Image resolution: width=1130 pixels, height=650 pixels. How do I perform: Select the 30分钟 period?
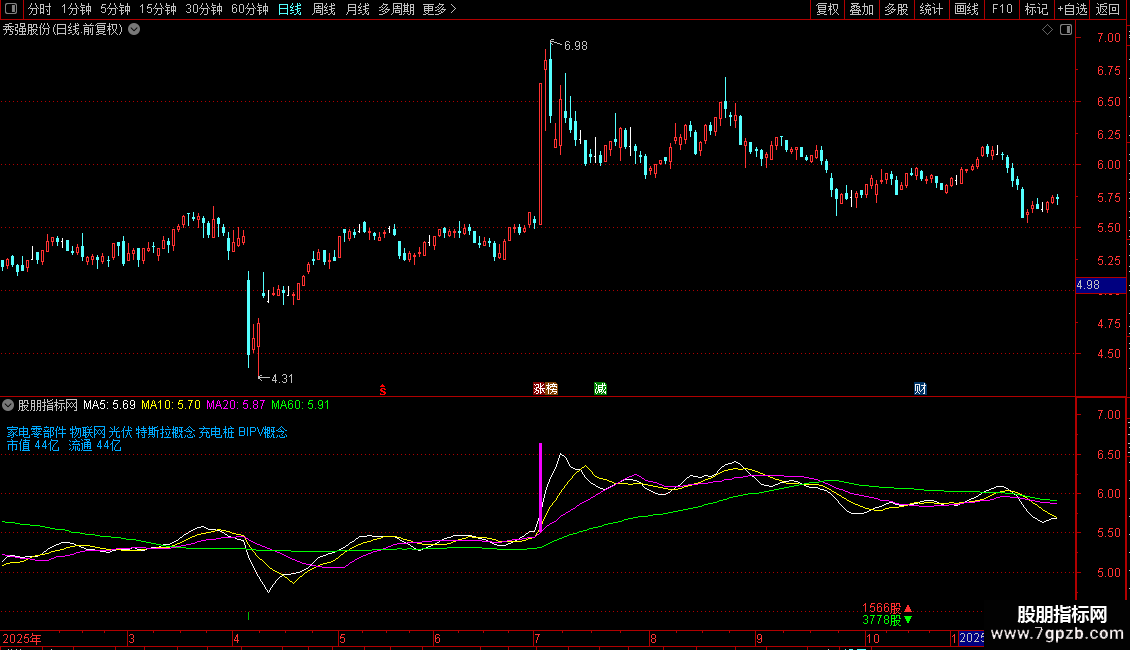pos(204,9)
